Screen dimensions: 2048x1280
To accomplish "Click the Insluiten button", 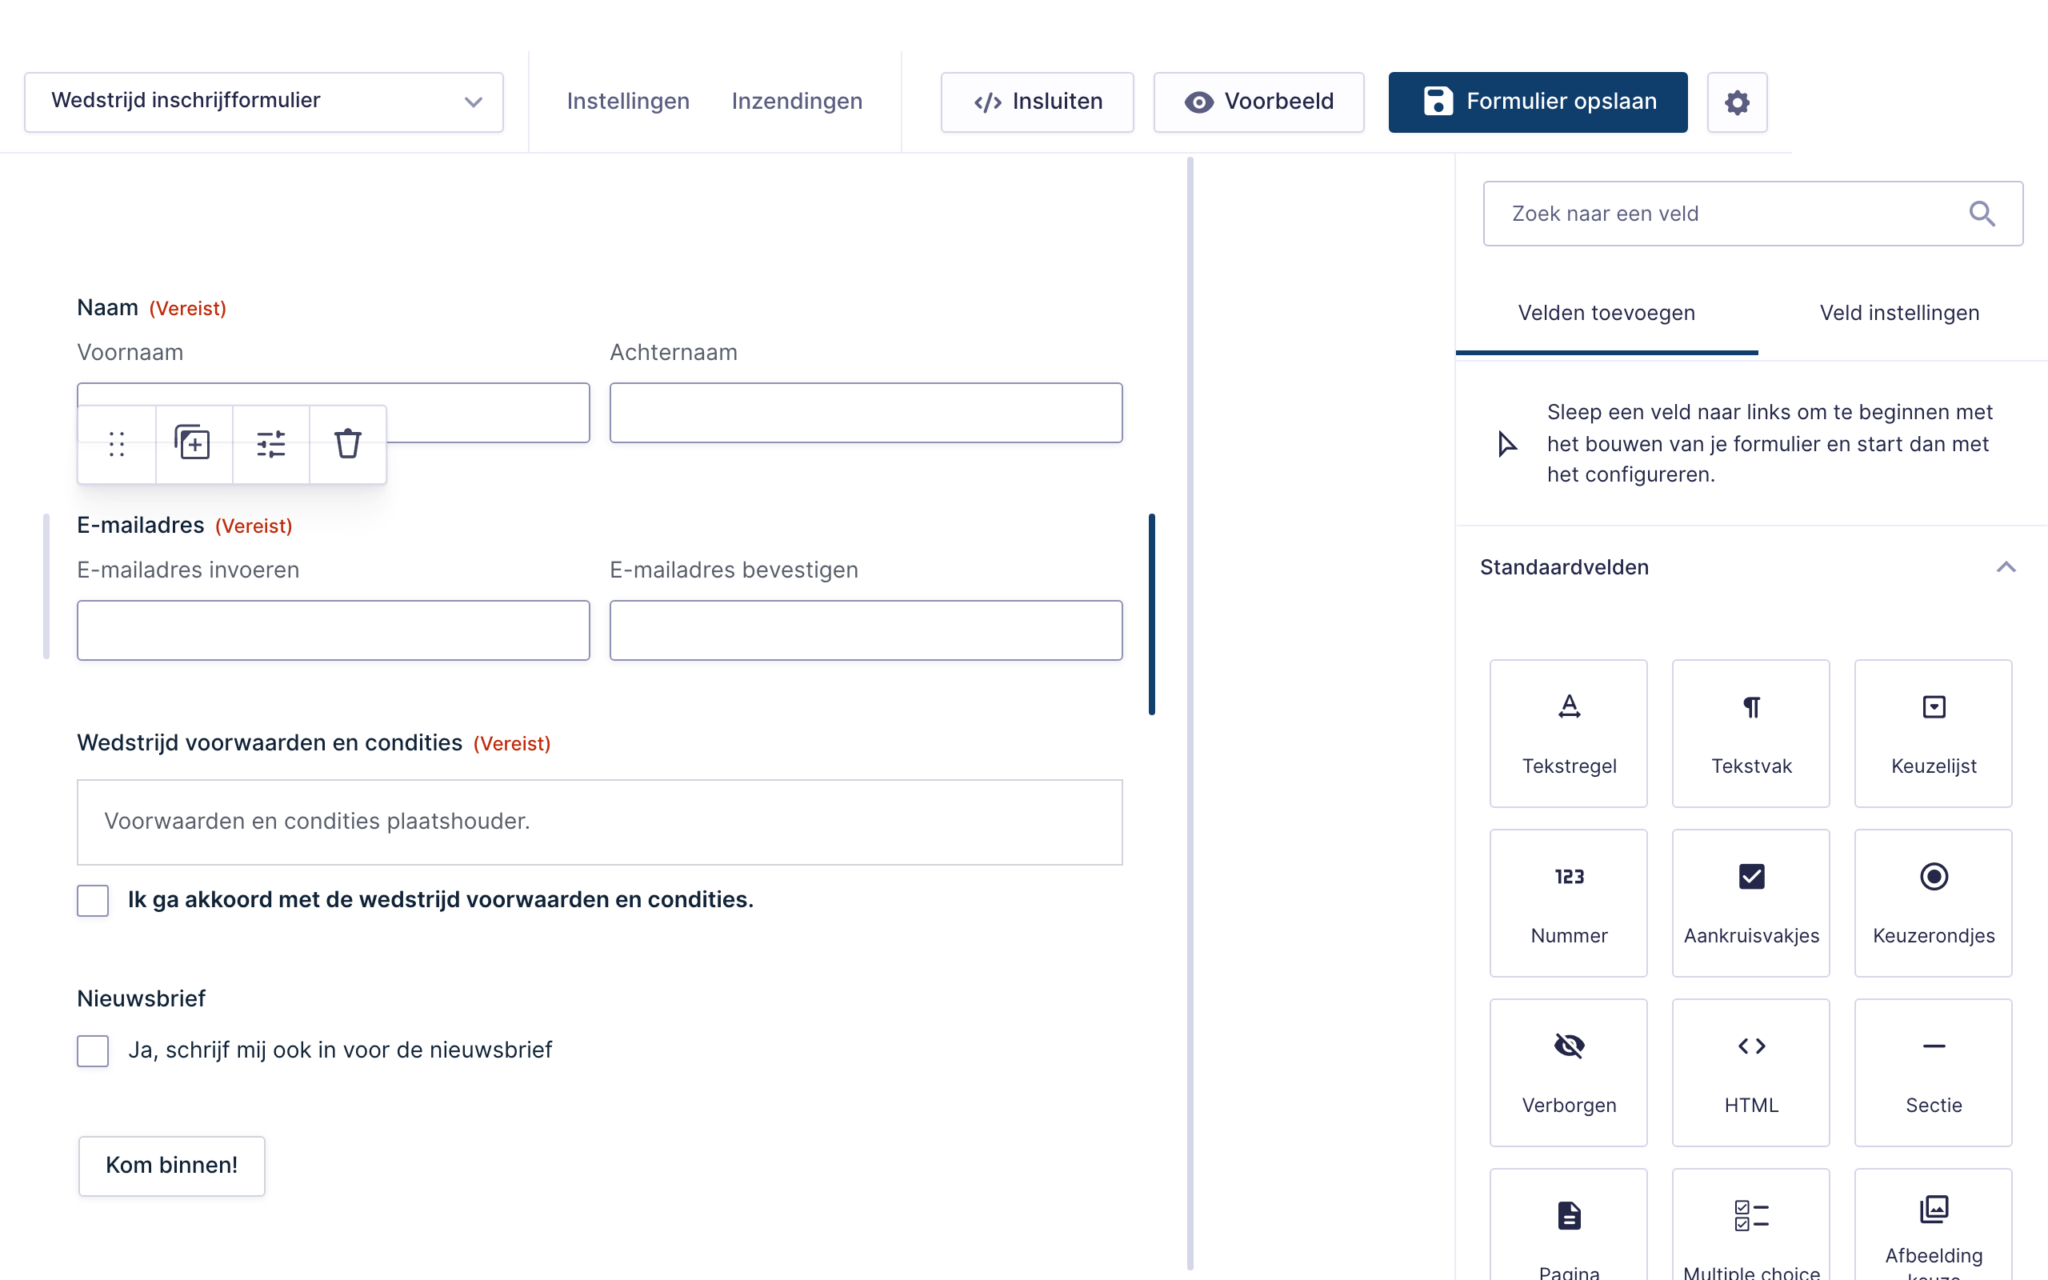I will tap(1037, 102).
